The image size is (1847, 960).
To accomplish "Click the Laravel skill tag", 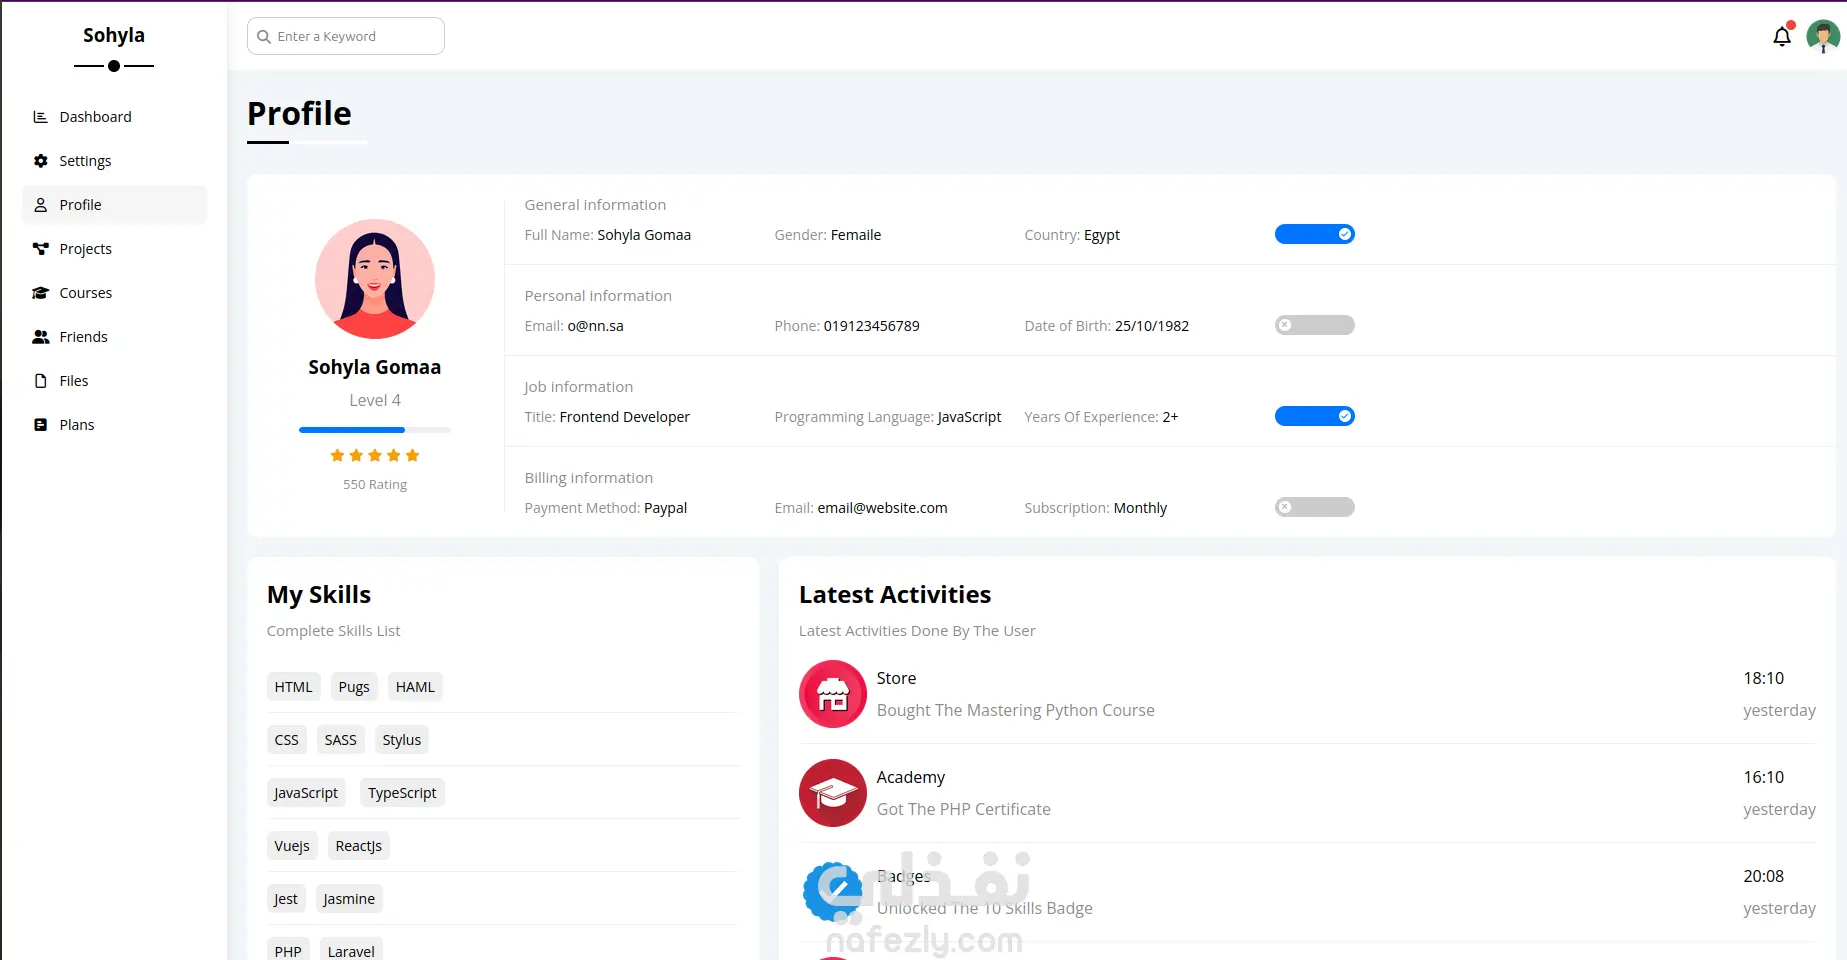I will [x=351, y=951].
